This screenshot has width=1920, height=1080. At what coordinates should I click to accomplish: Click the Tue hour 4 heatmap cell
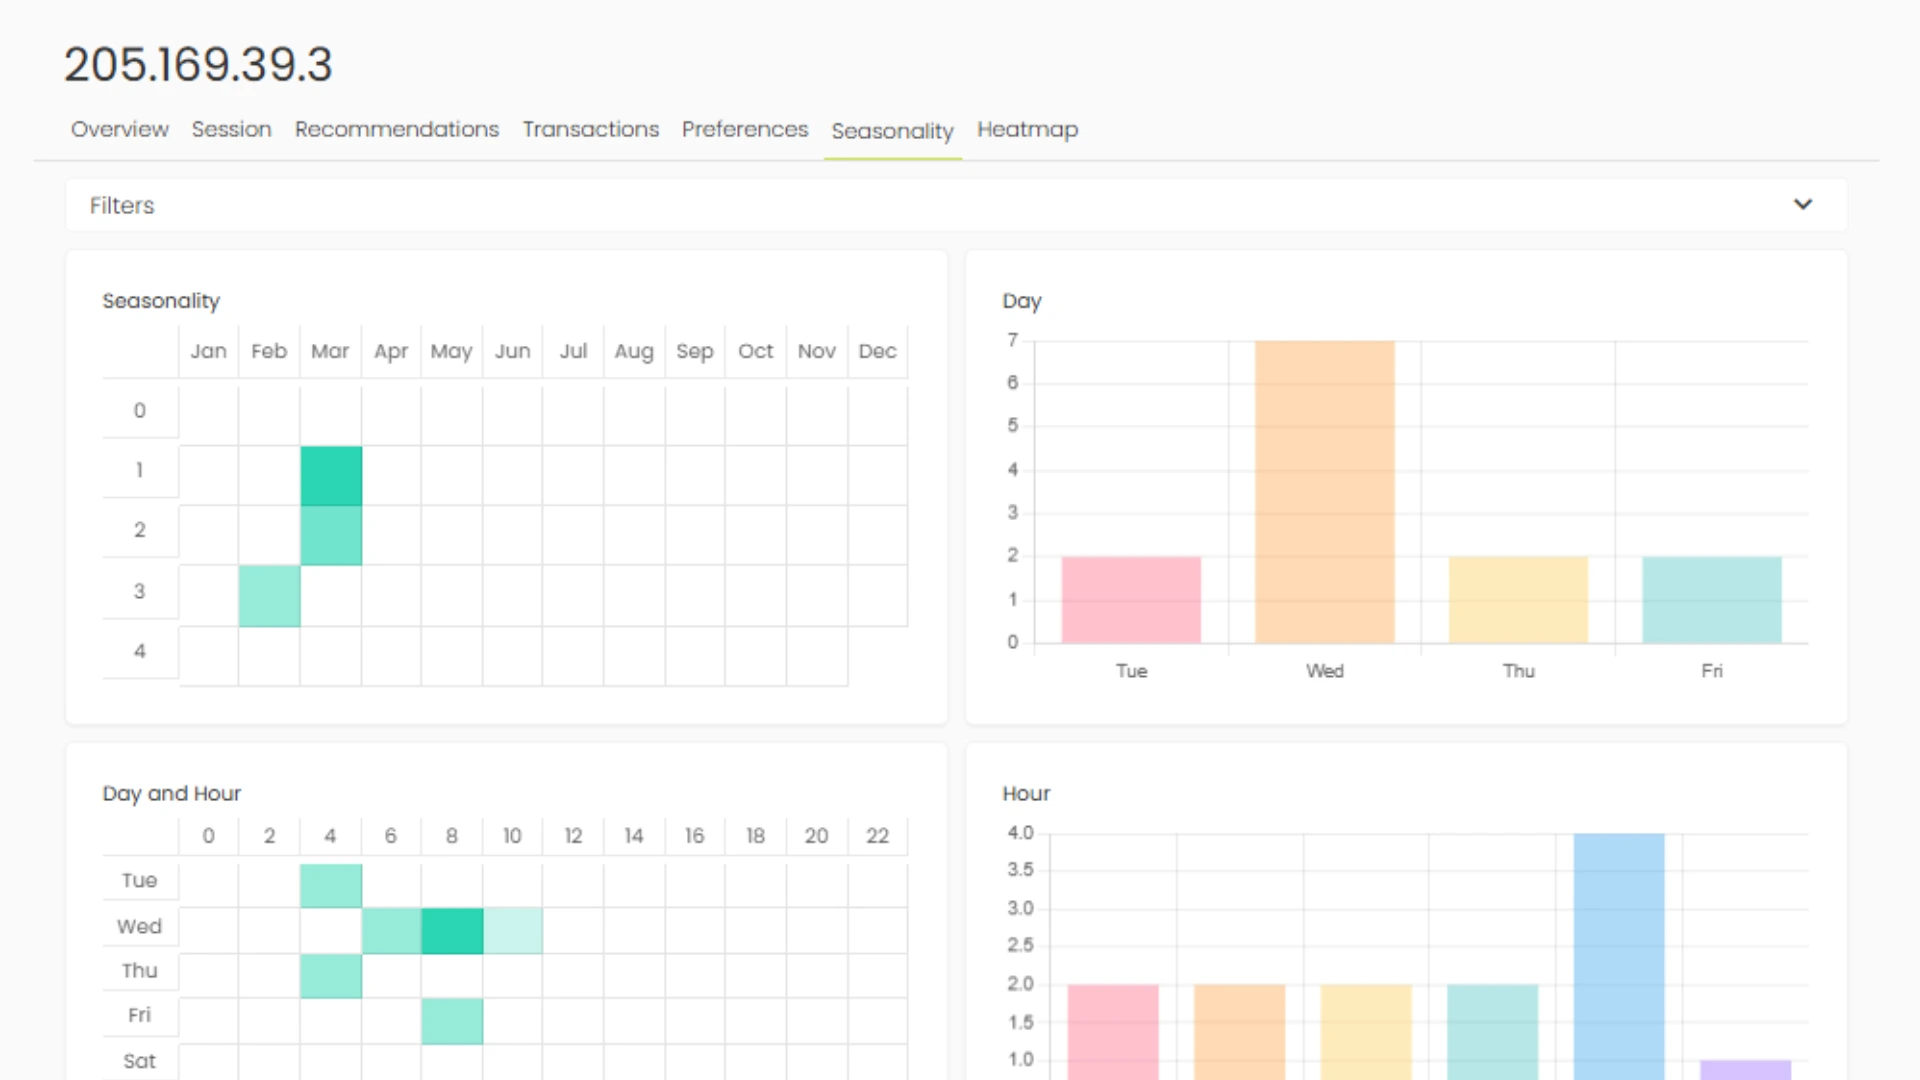point(331,886)
